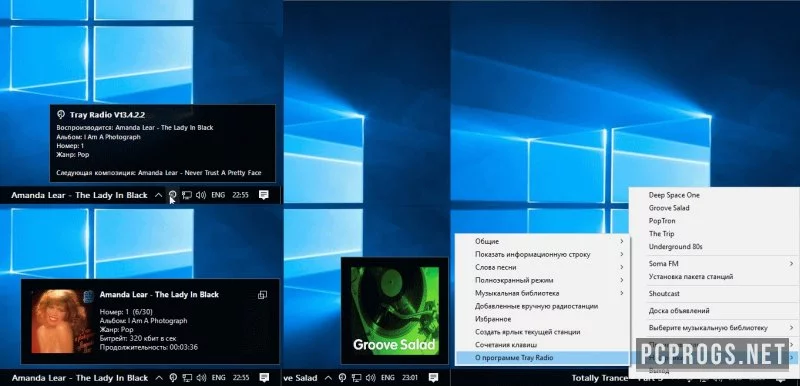
Task: Play Groove Salad from the station menu
Action: (x=714, y=208)
